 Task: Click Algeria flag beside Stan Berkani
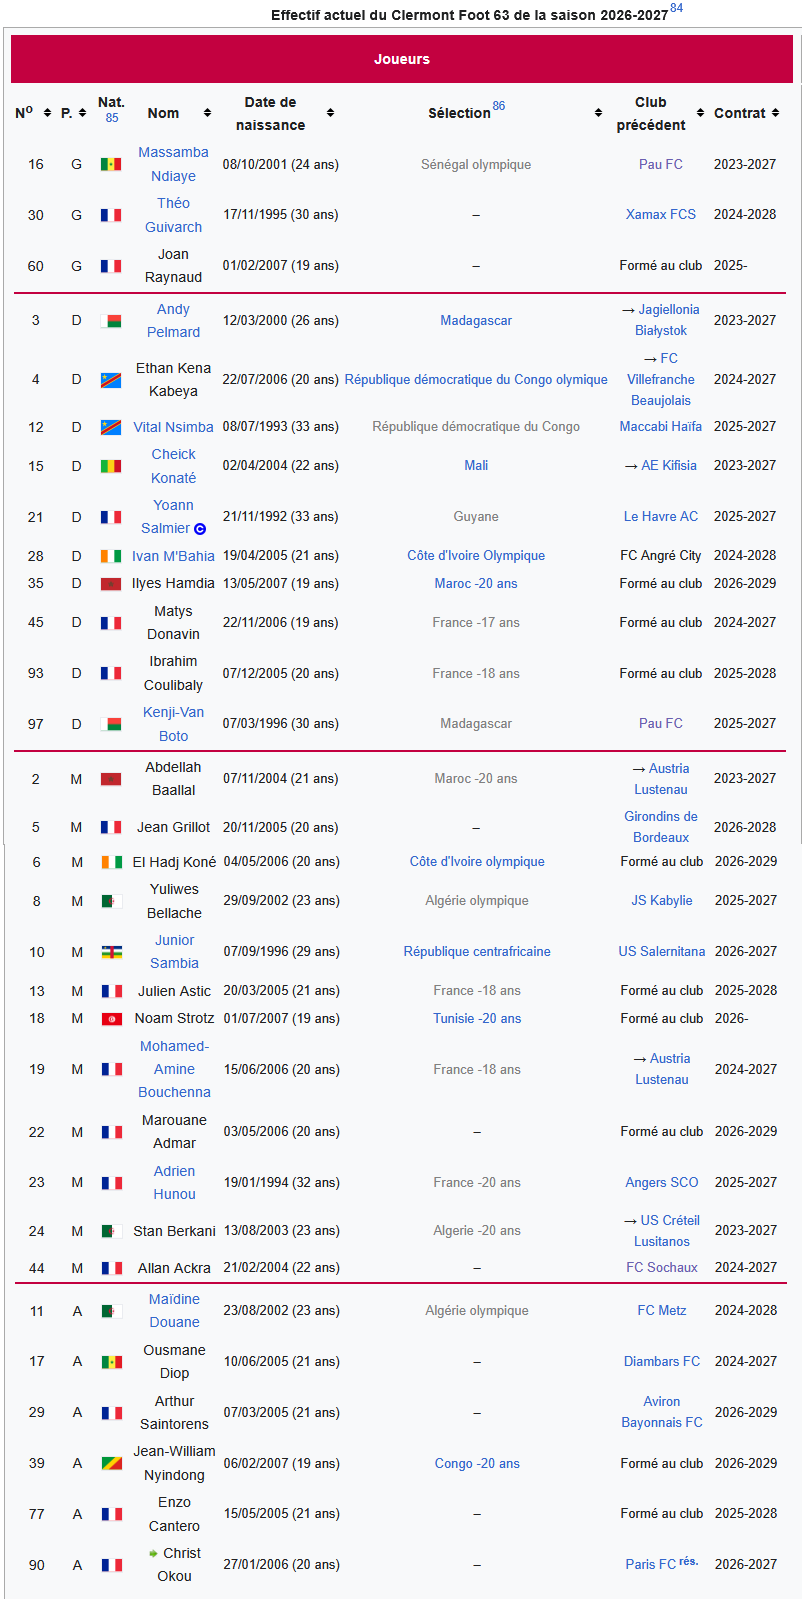[x=112, y=1231]
